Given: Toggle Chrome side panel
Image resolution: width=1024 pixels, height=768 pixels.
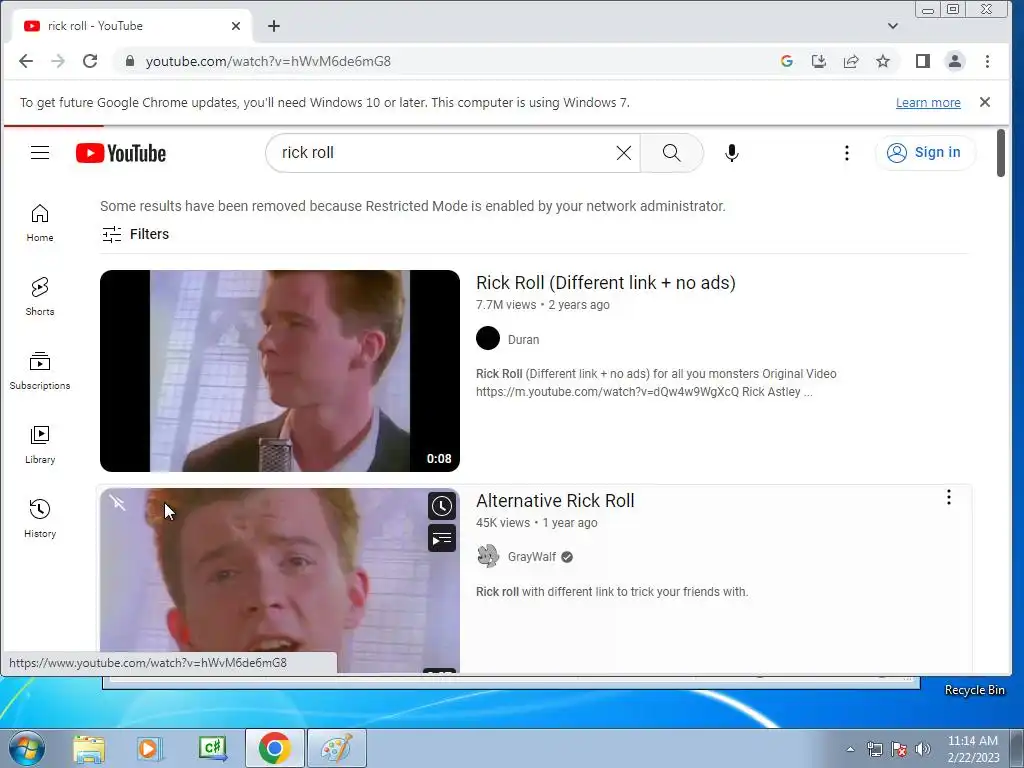Looking at the screenshot, I should (922, 61).
